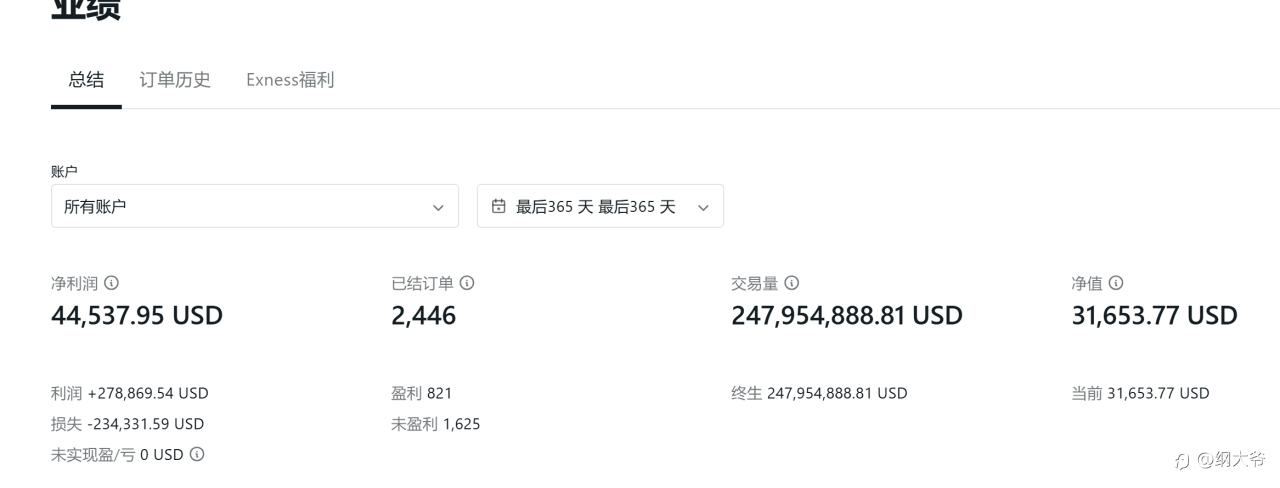Click the calendar icon in date selector
Image resolution: width=1280 pixels, height=488 pixels.
pyautogui.click(x=499, y=206)
